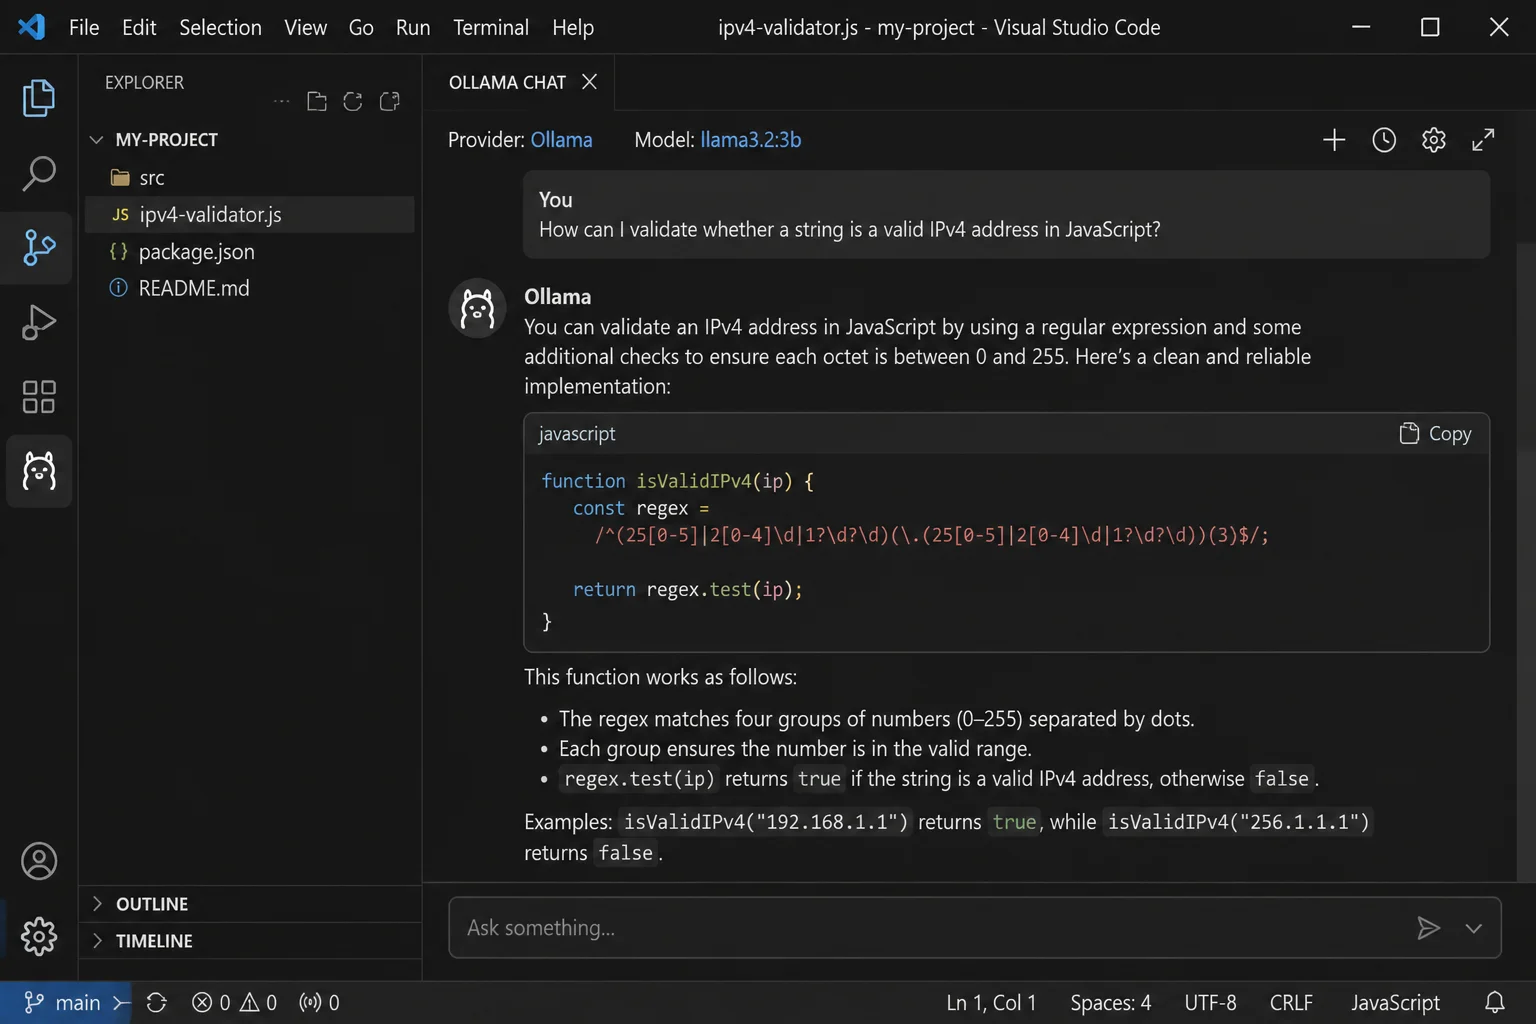Synchronize changes in status bar
1536x1024 pixels.
click(156, 1003)
